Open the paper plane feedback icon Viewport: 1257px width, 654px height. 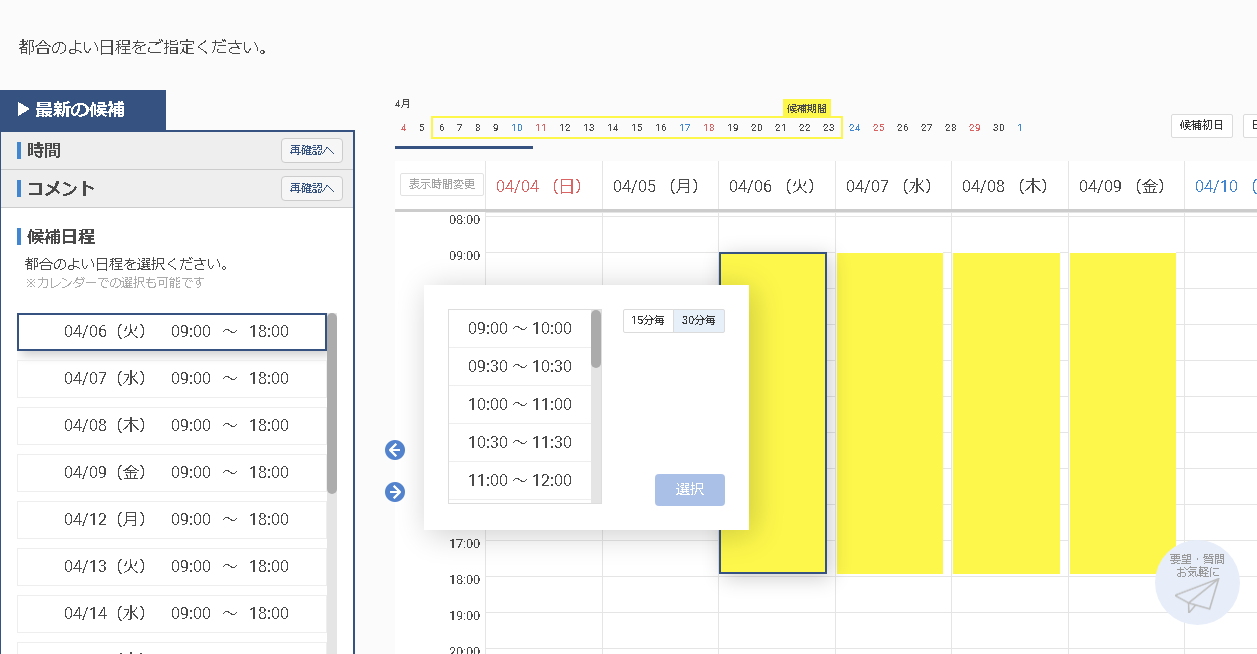[x=1197, y=594]
